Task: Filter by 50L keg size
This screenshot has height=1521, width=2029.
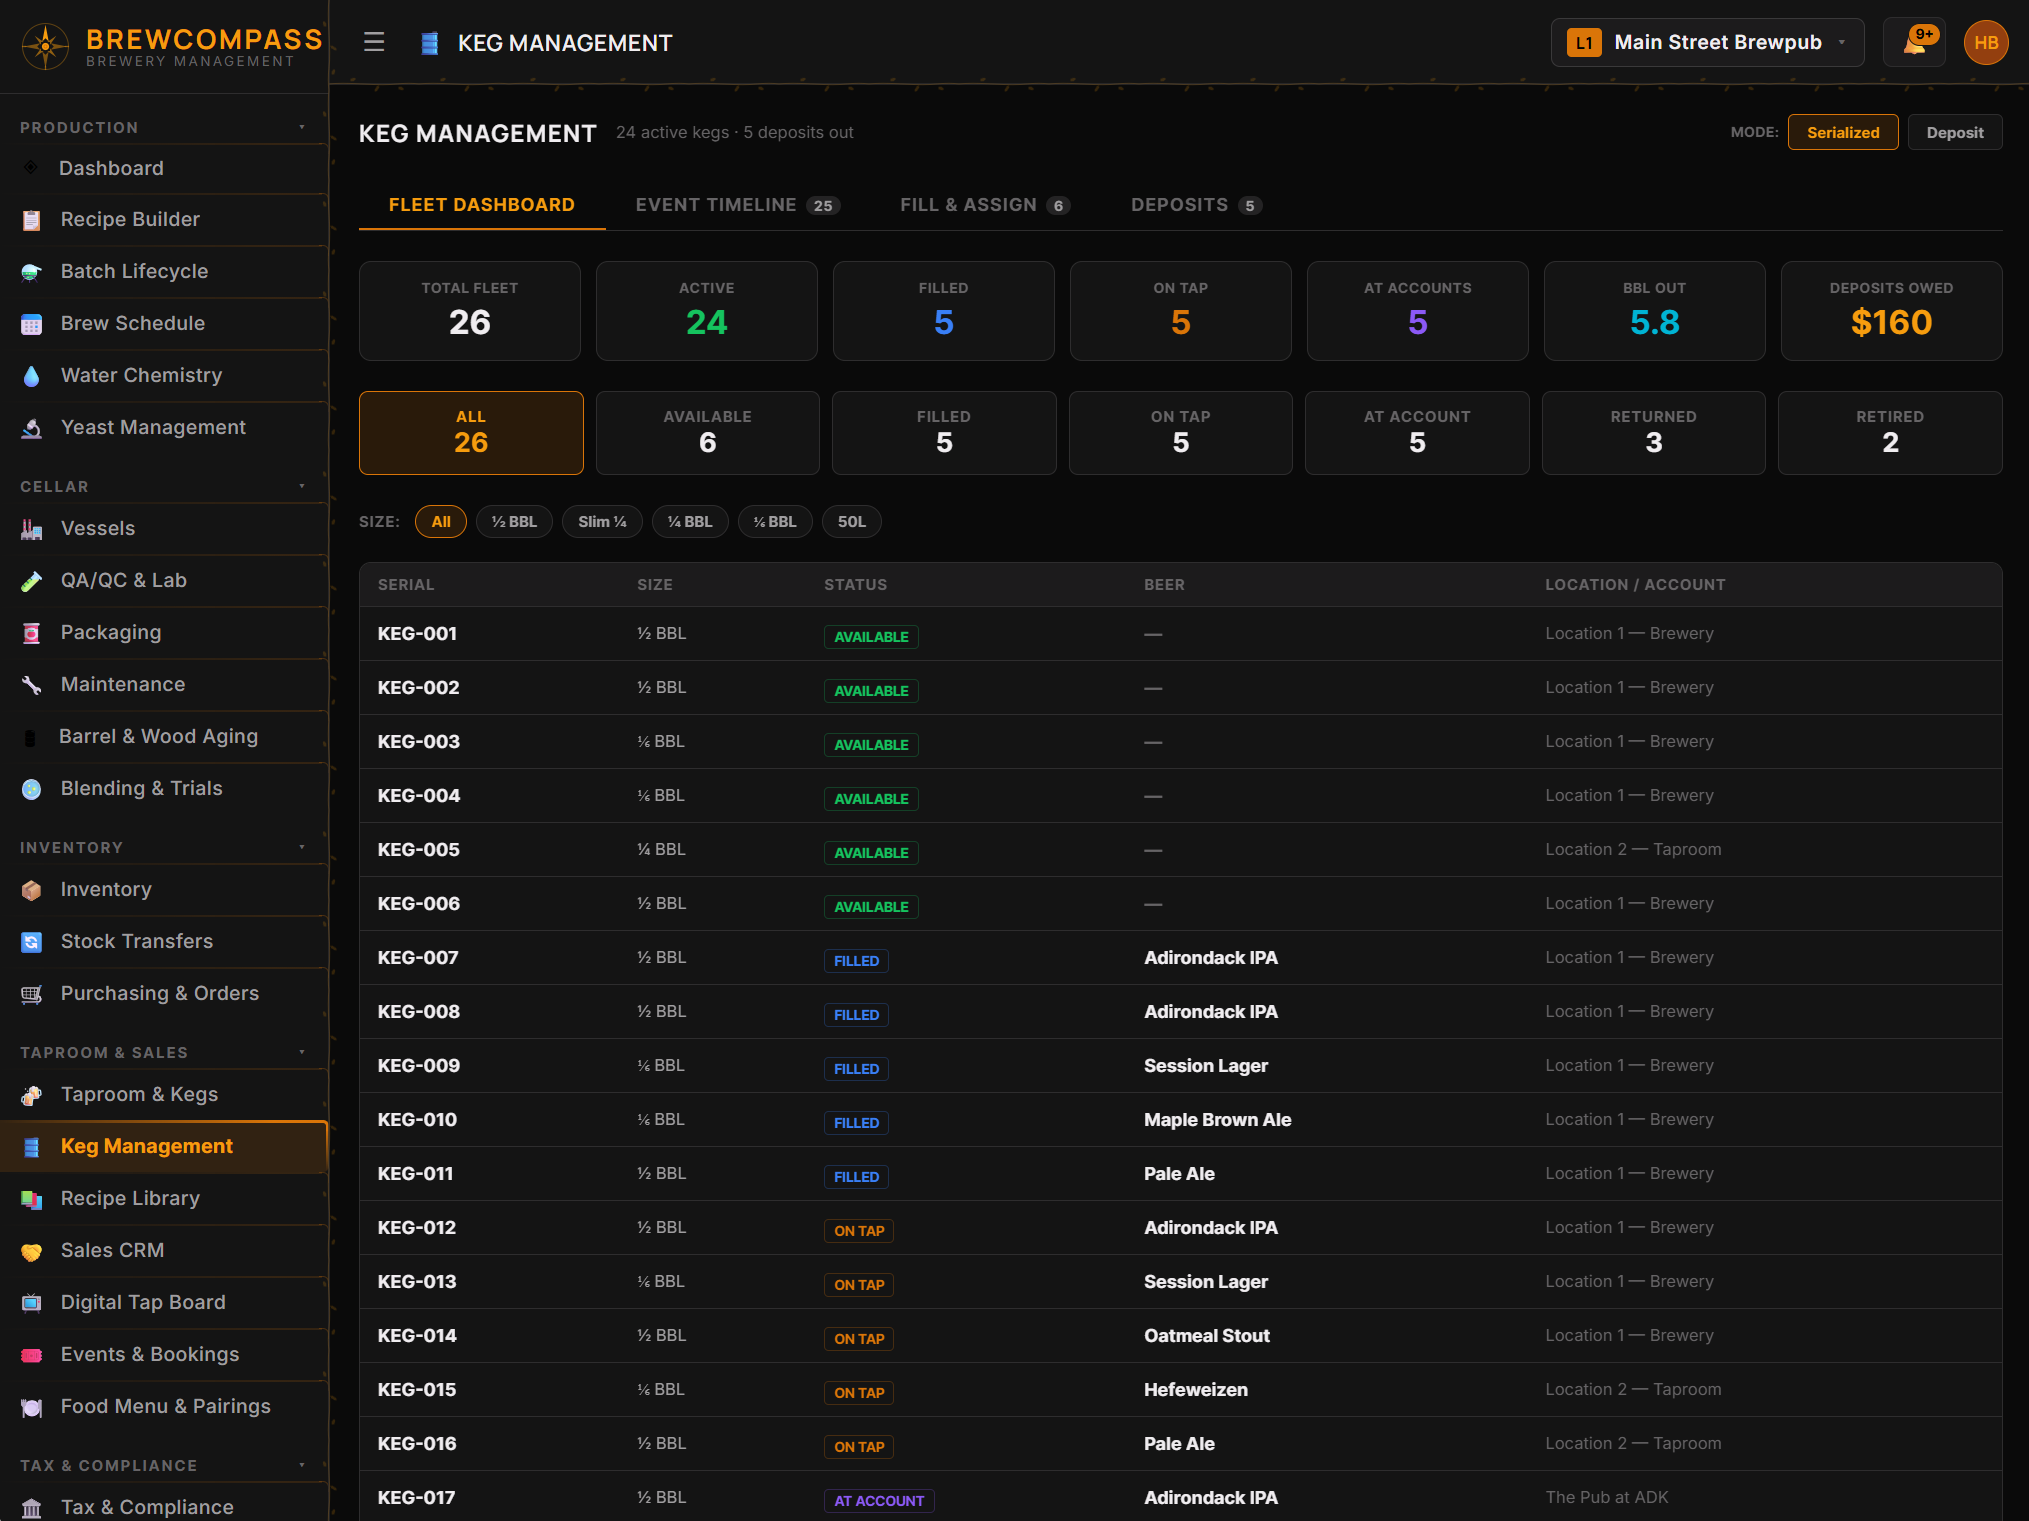Action: pos(851,521)
